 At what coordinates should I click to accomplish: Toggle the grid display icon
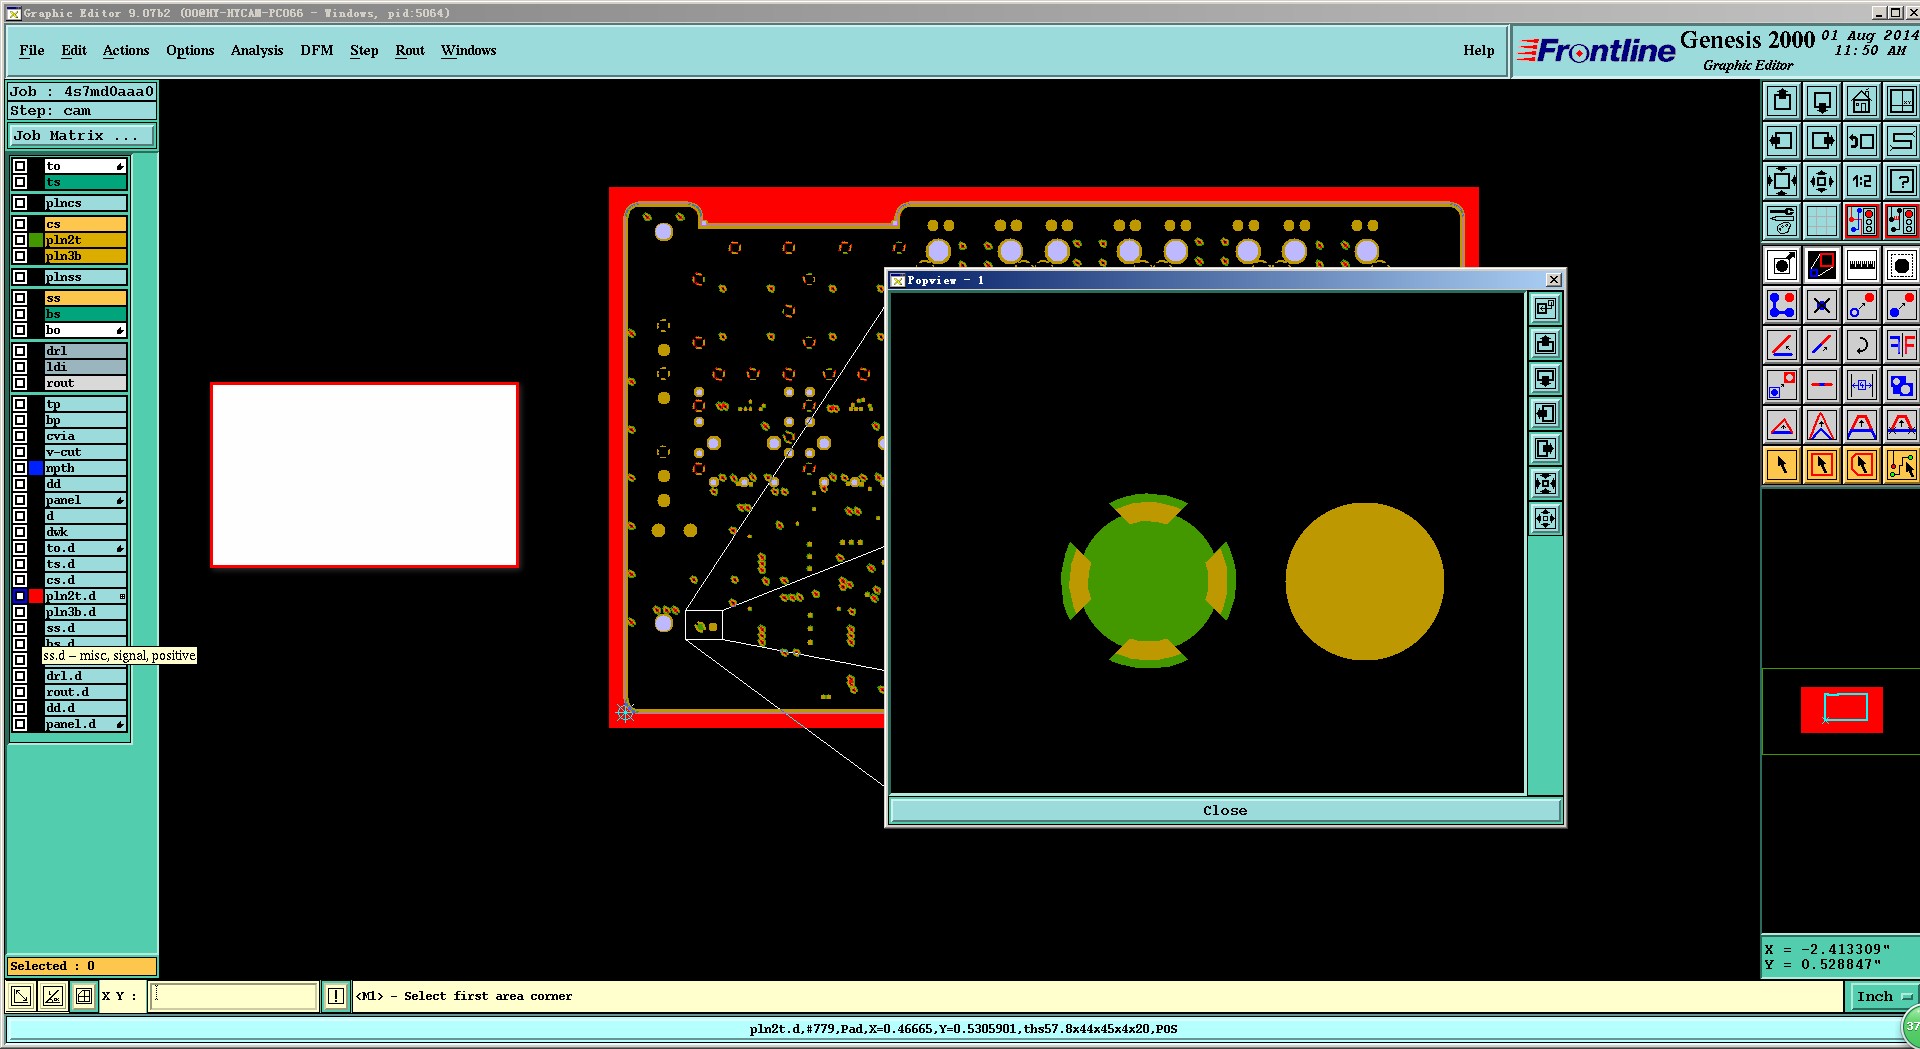1822,221
